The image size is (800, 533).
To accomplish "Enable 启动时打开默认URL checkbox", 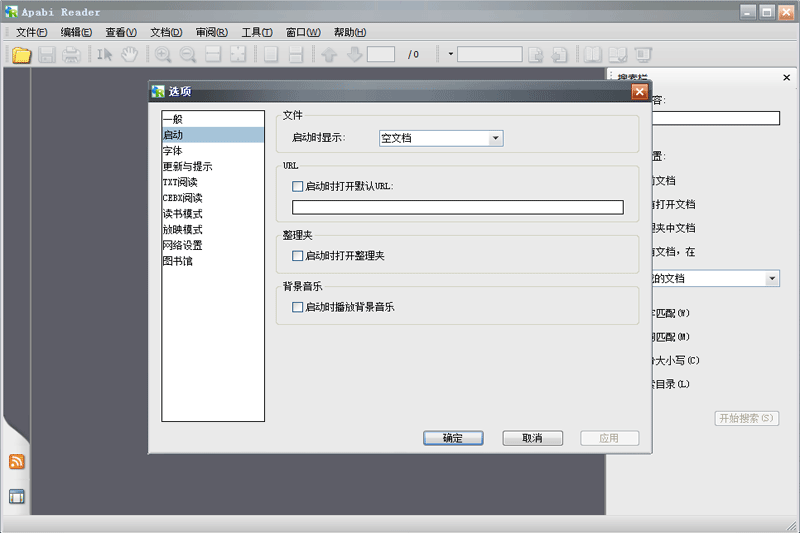I will pos(297,186).
